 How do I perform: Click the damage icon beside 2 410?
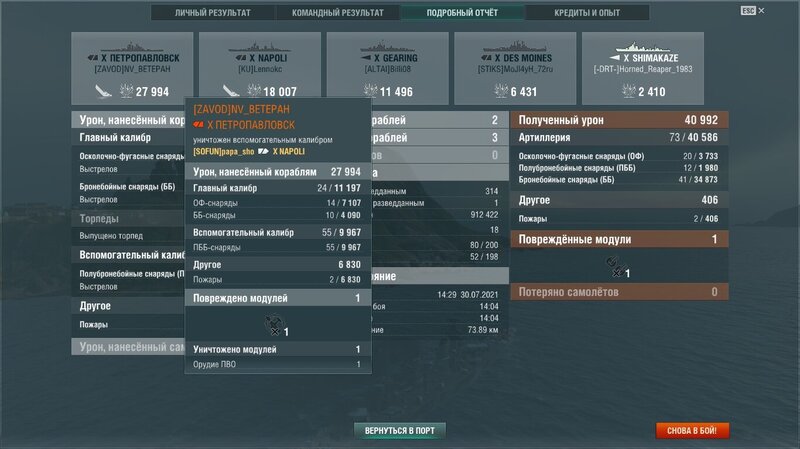coord(629,91)
